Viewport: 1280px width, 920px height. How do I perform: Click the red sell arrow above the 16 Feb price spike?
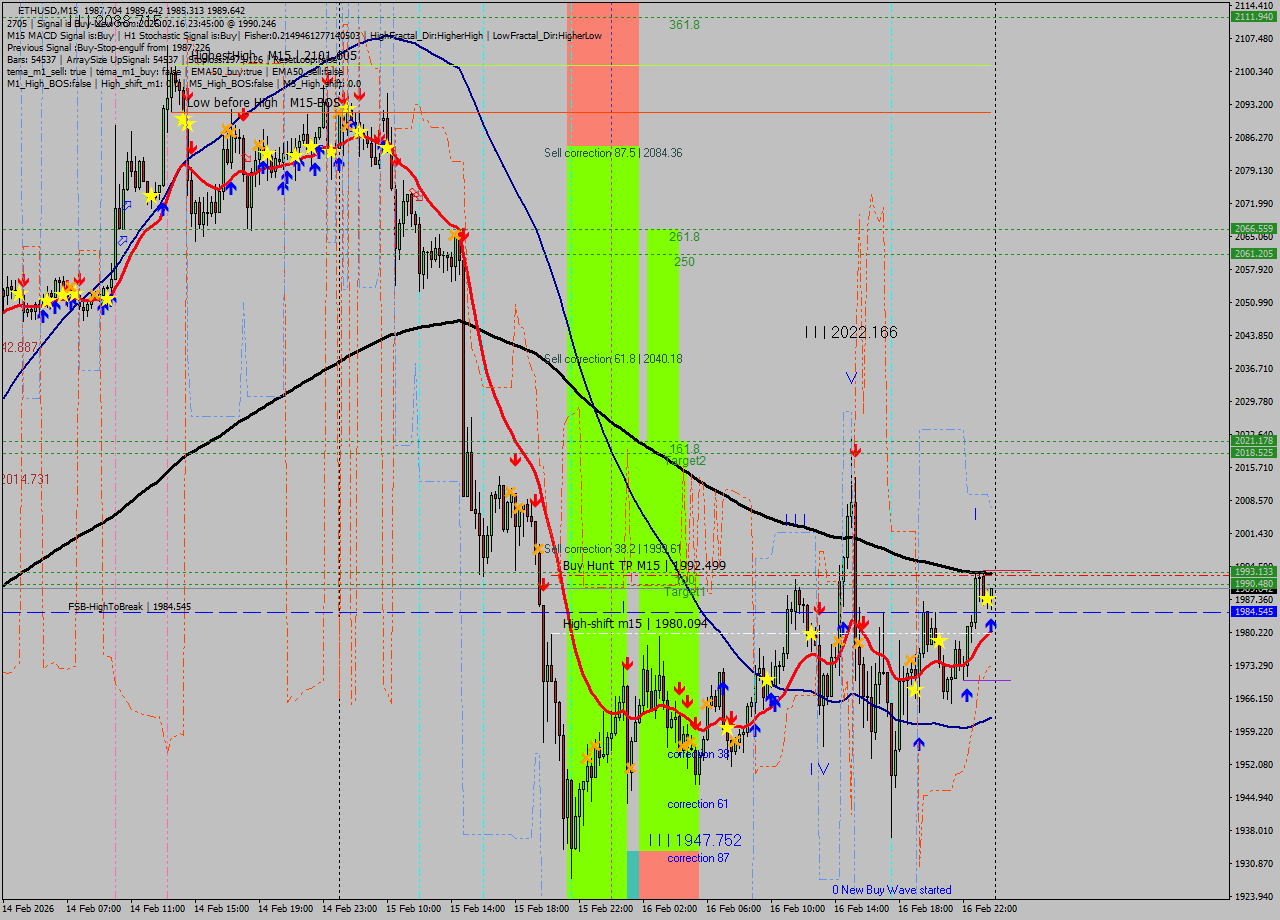(855, 450)
